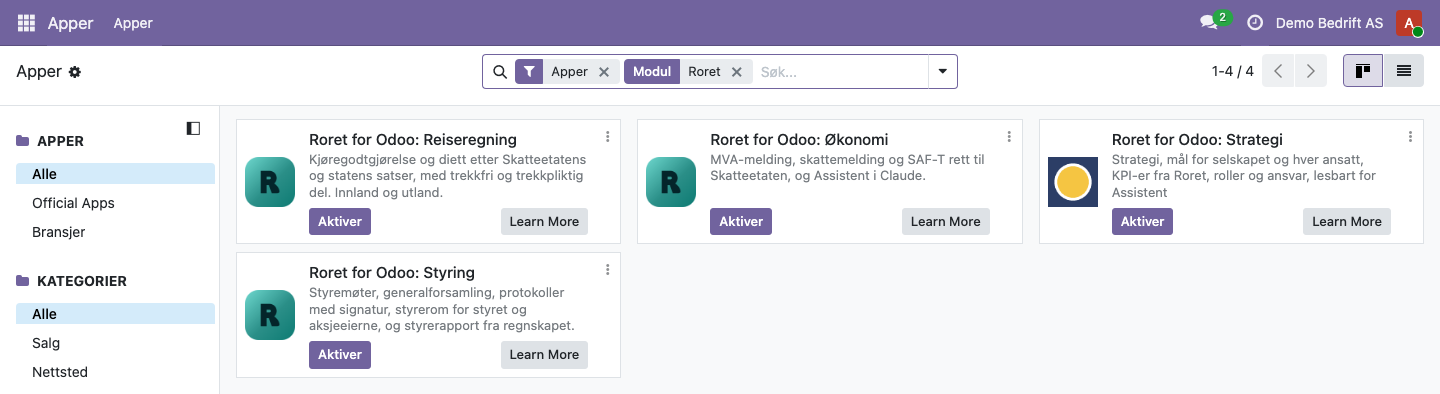1440x394 pixels.
Task: Activate Roret for Odoo: Strategi
Action: pyautogui.click(x=1142, y=222)
